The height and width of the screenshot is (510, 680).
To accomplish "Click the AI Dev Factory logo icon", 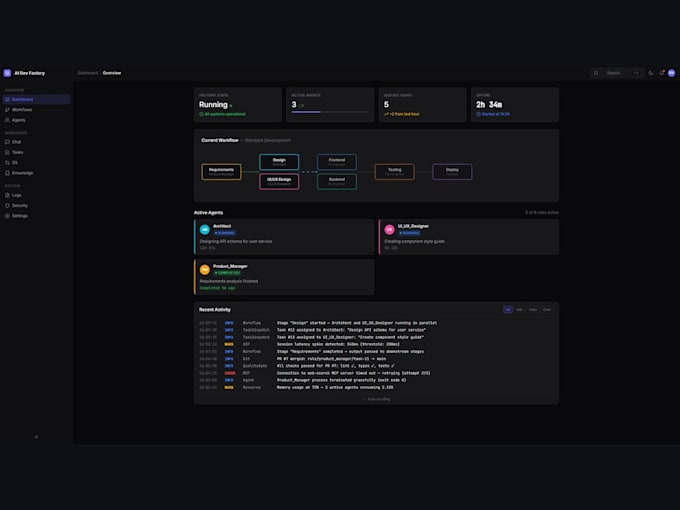I will 7,73.
